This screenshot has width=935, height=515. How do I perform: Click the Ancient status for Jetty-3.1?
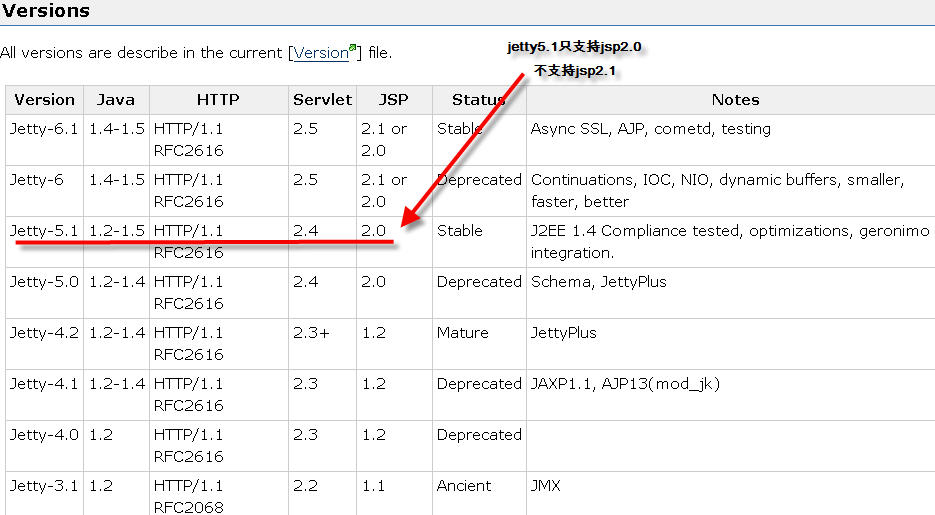[x=464, y=486]
